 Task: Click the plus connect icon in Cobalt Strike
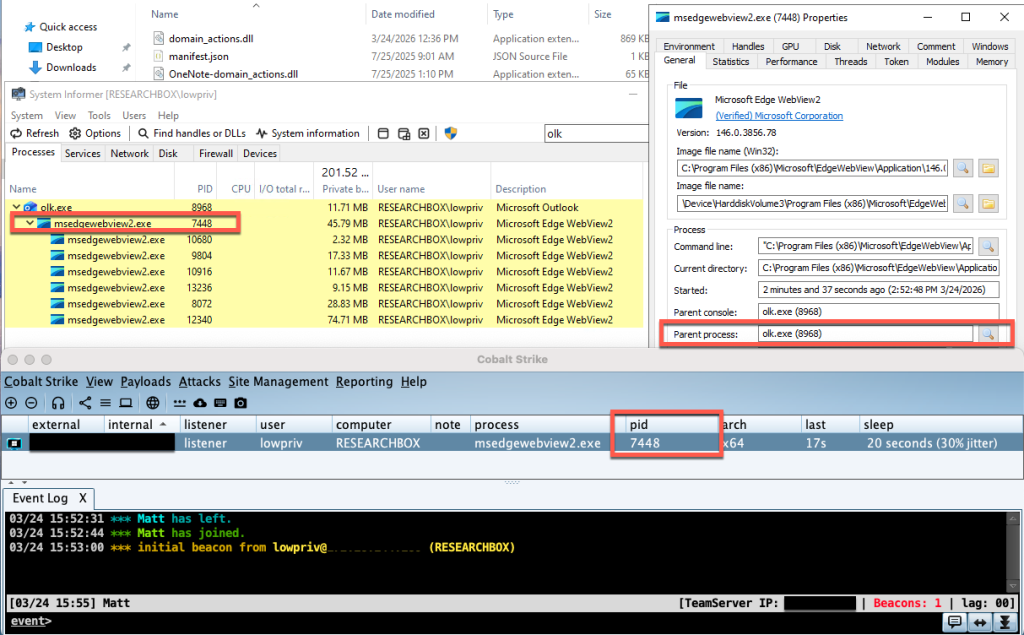11,403
